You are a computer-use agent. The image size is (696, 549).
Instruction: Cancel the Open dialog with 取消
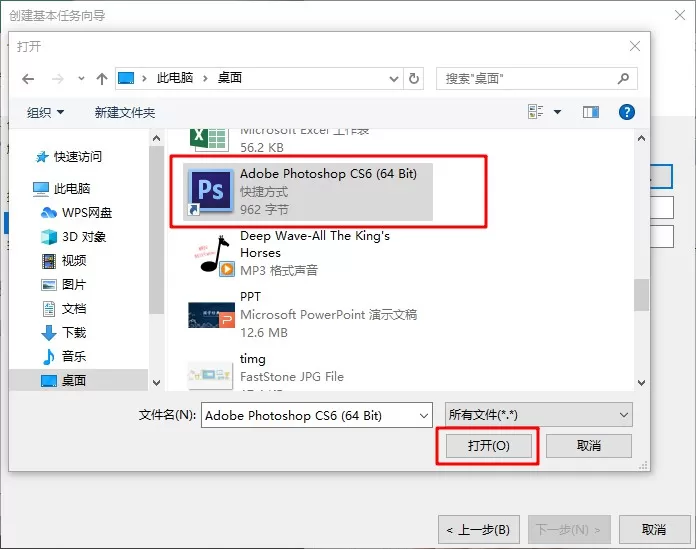[x=589, y=446]
